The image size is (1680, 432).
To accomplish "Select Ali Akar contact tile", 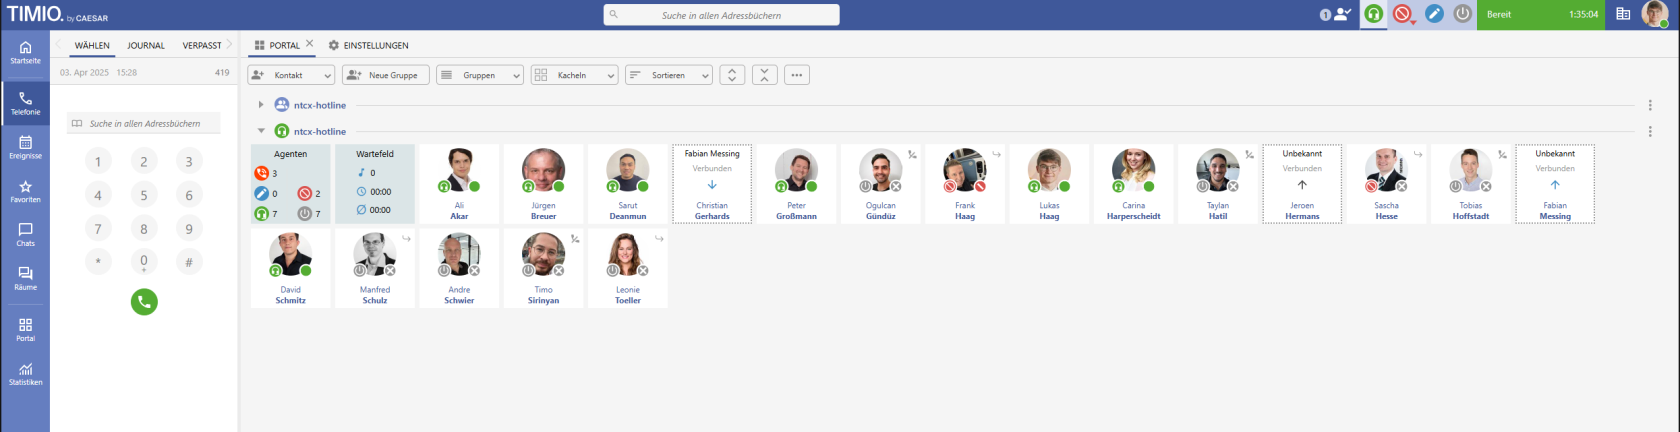I will (x=459, y=184).
